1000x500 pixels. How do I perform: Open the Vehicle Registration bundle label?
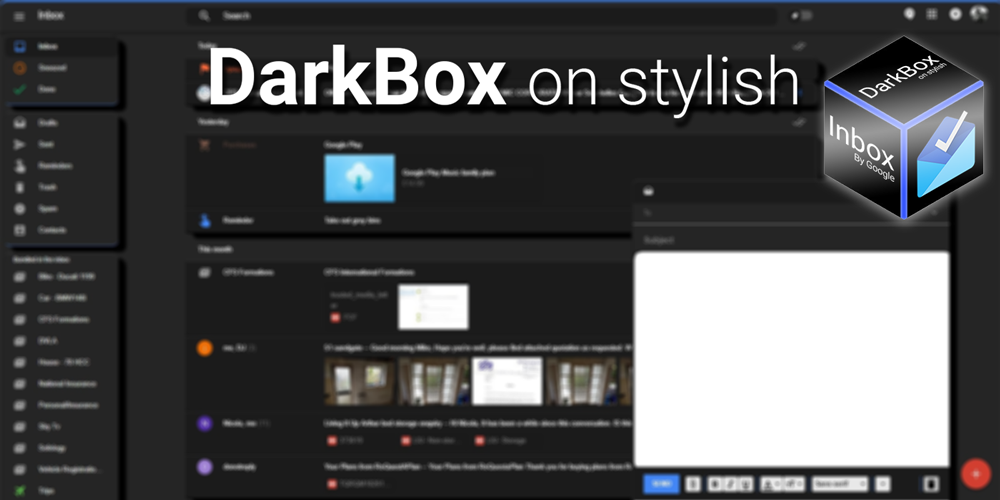coord(62,469)
